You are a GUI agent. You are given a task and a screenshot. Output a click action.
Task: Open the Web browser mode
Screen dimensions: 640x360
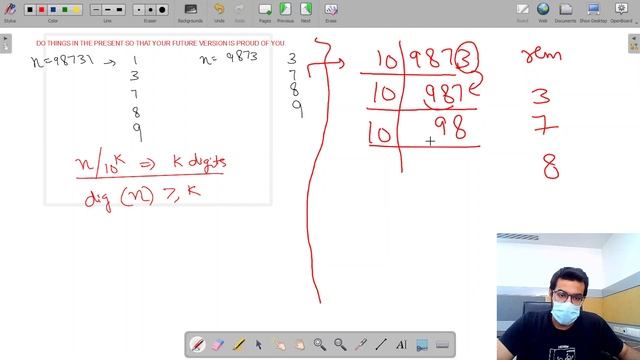click(x=543, y=12)
